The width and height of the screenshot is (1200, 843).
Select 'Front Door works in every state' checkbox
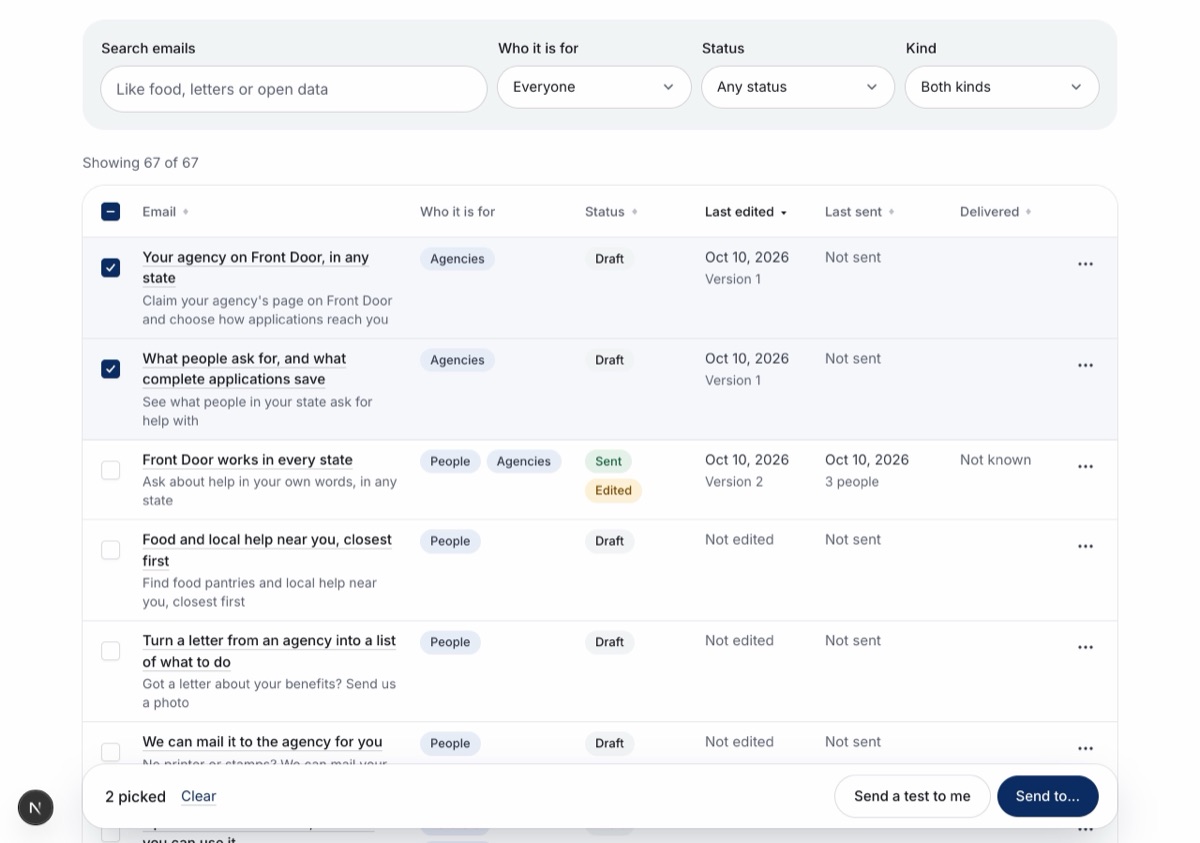(x=111, y=470)
